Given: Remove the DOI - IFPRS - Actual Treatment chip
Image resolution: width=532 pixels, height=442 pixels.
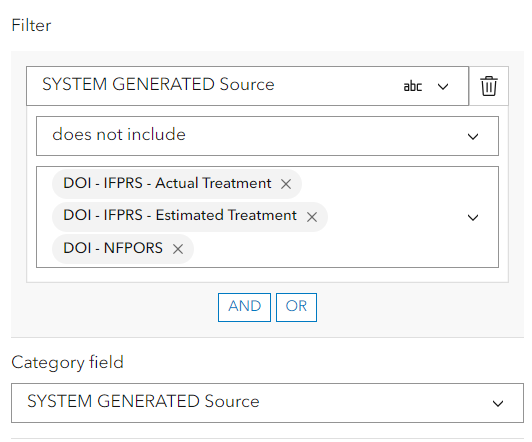Looking at the screenshot, I should (286, 184).
